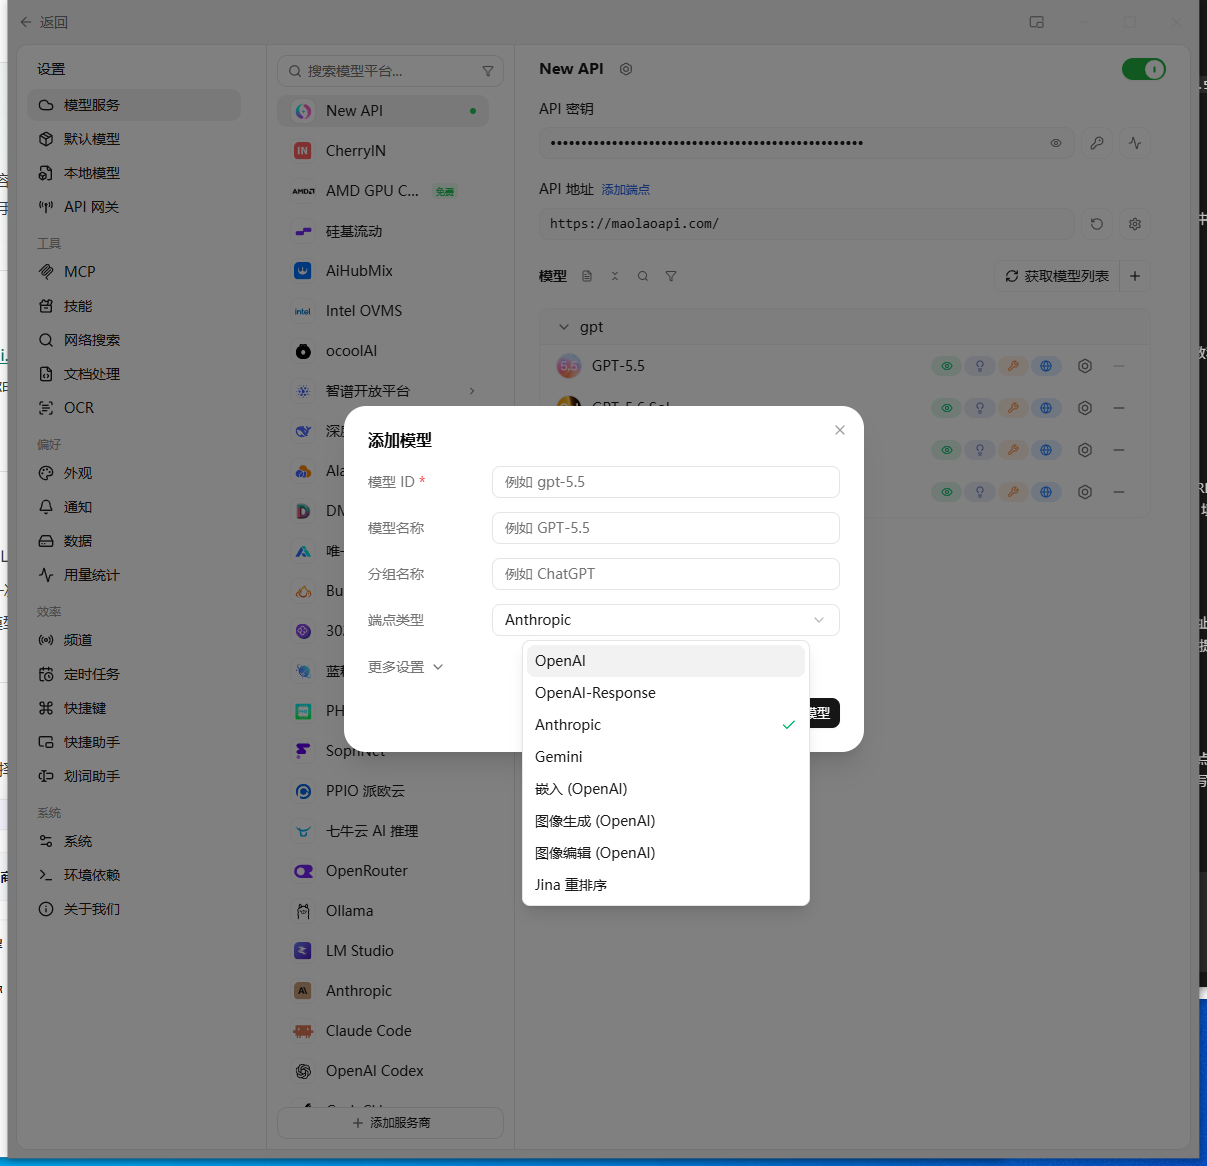This screenshot has width=1207, height=1166.
Task: Select the Intel OVMS provider
Action: pyautogui.click(x=383, y=311)
